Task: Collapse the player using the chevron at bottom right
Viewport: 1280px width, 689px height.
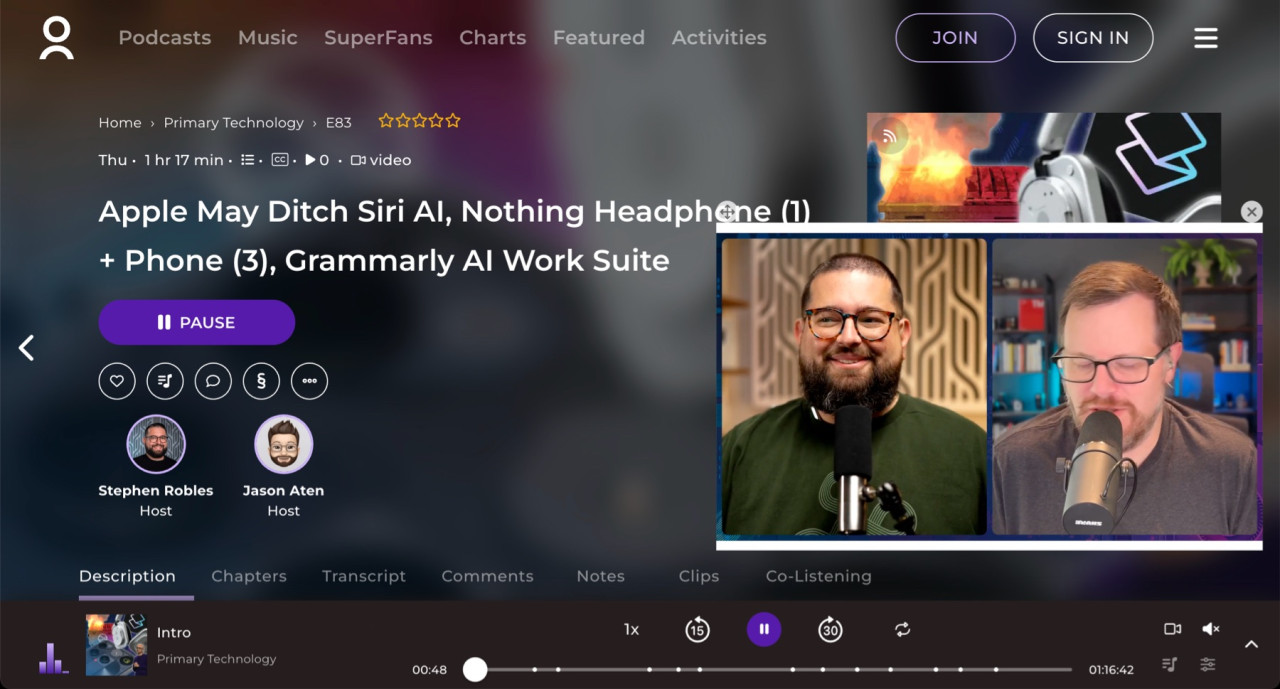Action: [1251, 645]
